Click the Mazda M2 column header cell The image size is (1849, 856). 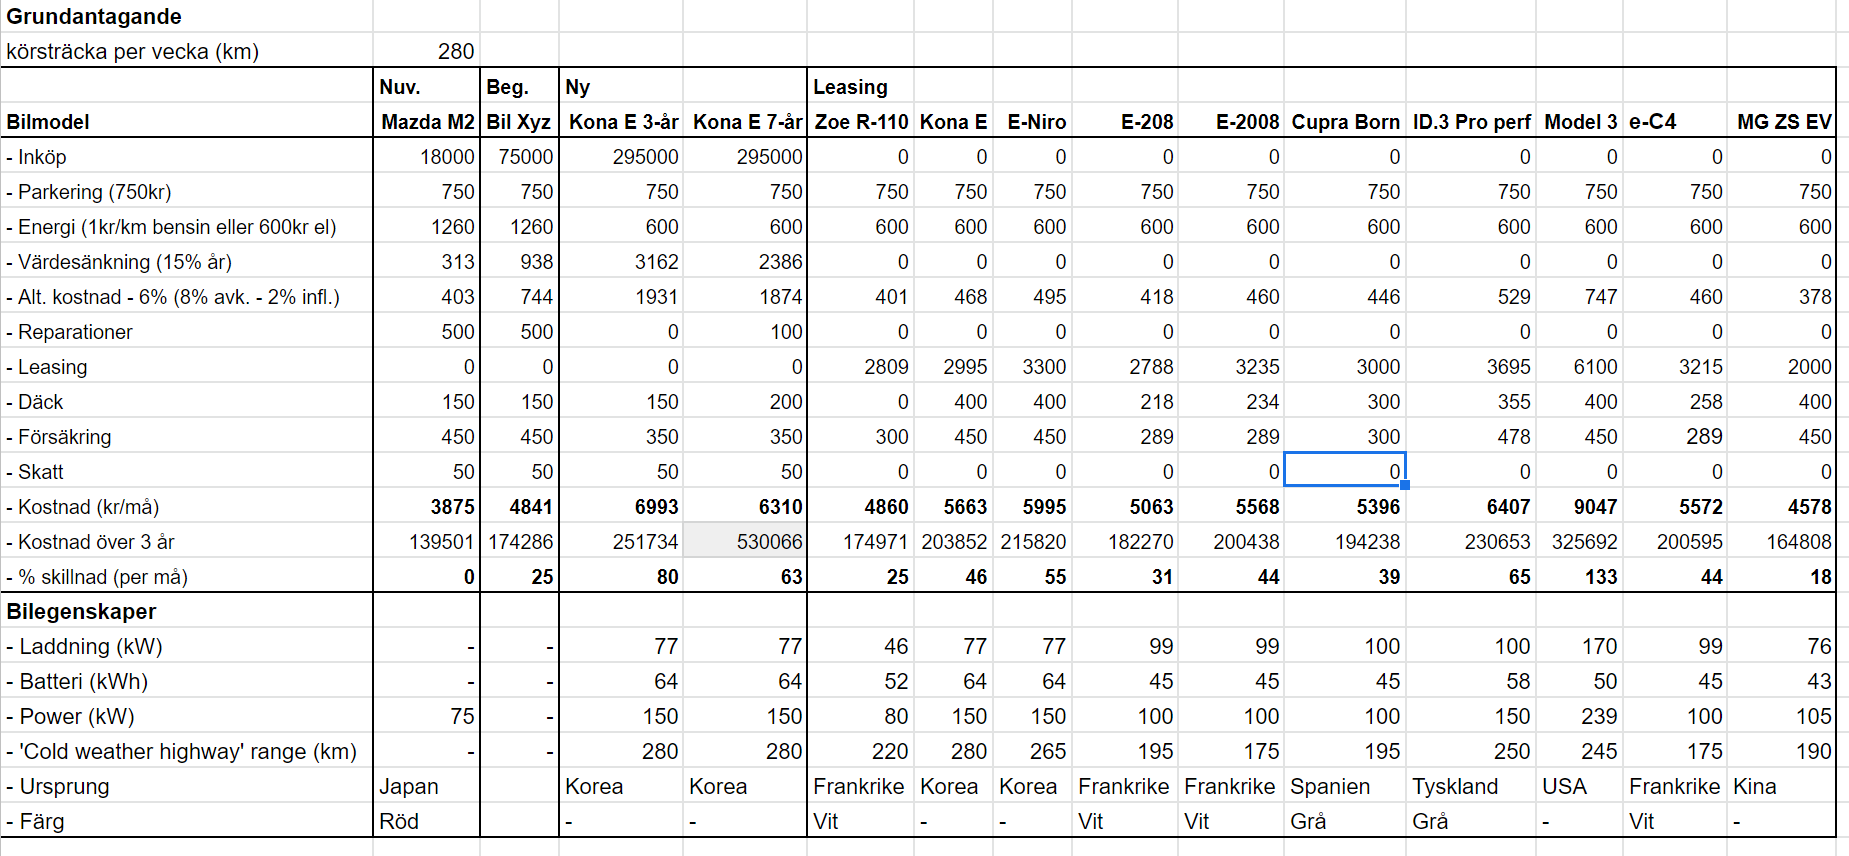(x=427, y=122)
